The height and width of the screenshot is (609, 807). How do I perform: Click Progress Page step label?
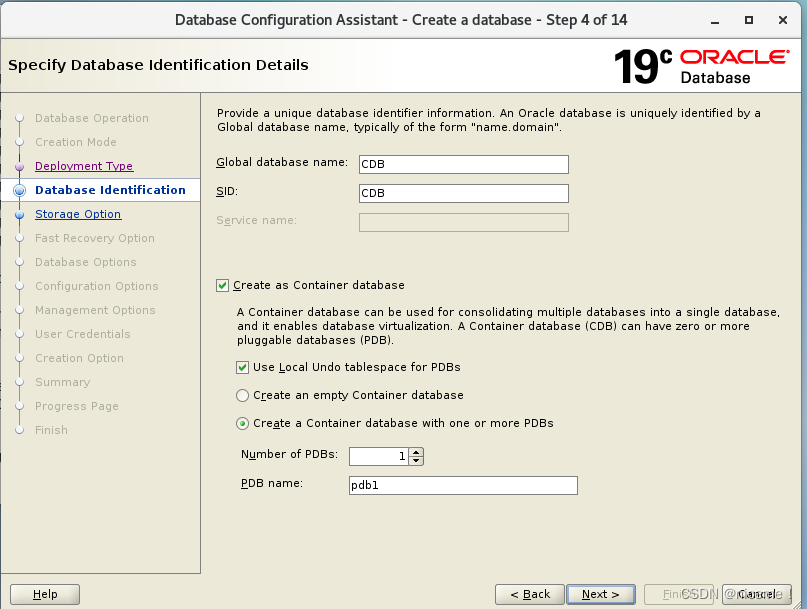tap(77, 406)
